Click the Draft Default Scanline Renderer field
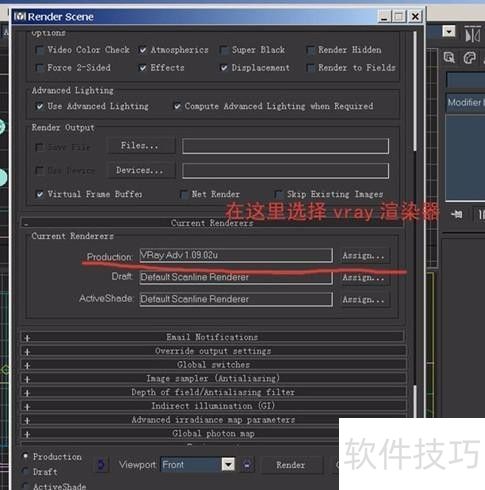Viewport: 485px width, 490px height. pos(236,277)
